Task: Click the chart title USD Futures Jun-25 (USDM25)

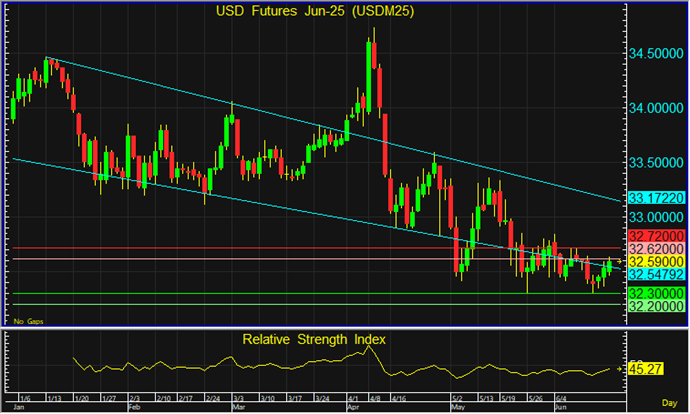Action: tap(315, 11)
